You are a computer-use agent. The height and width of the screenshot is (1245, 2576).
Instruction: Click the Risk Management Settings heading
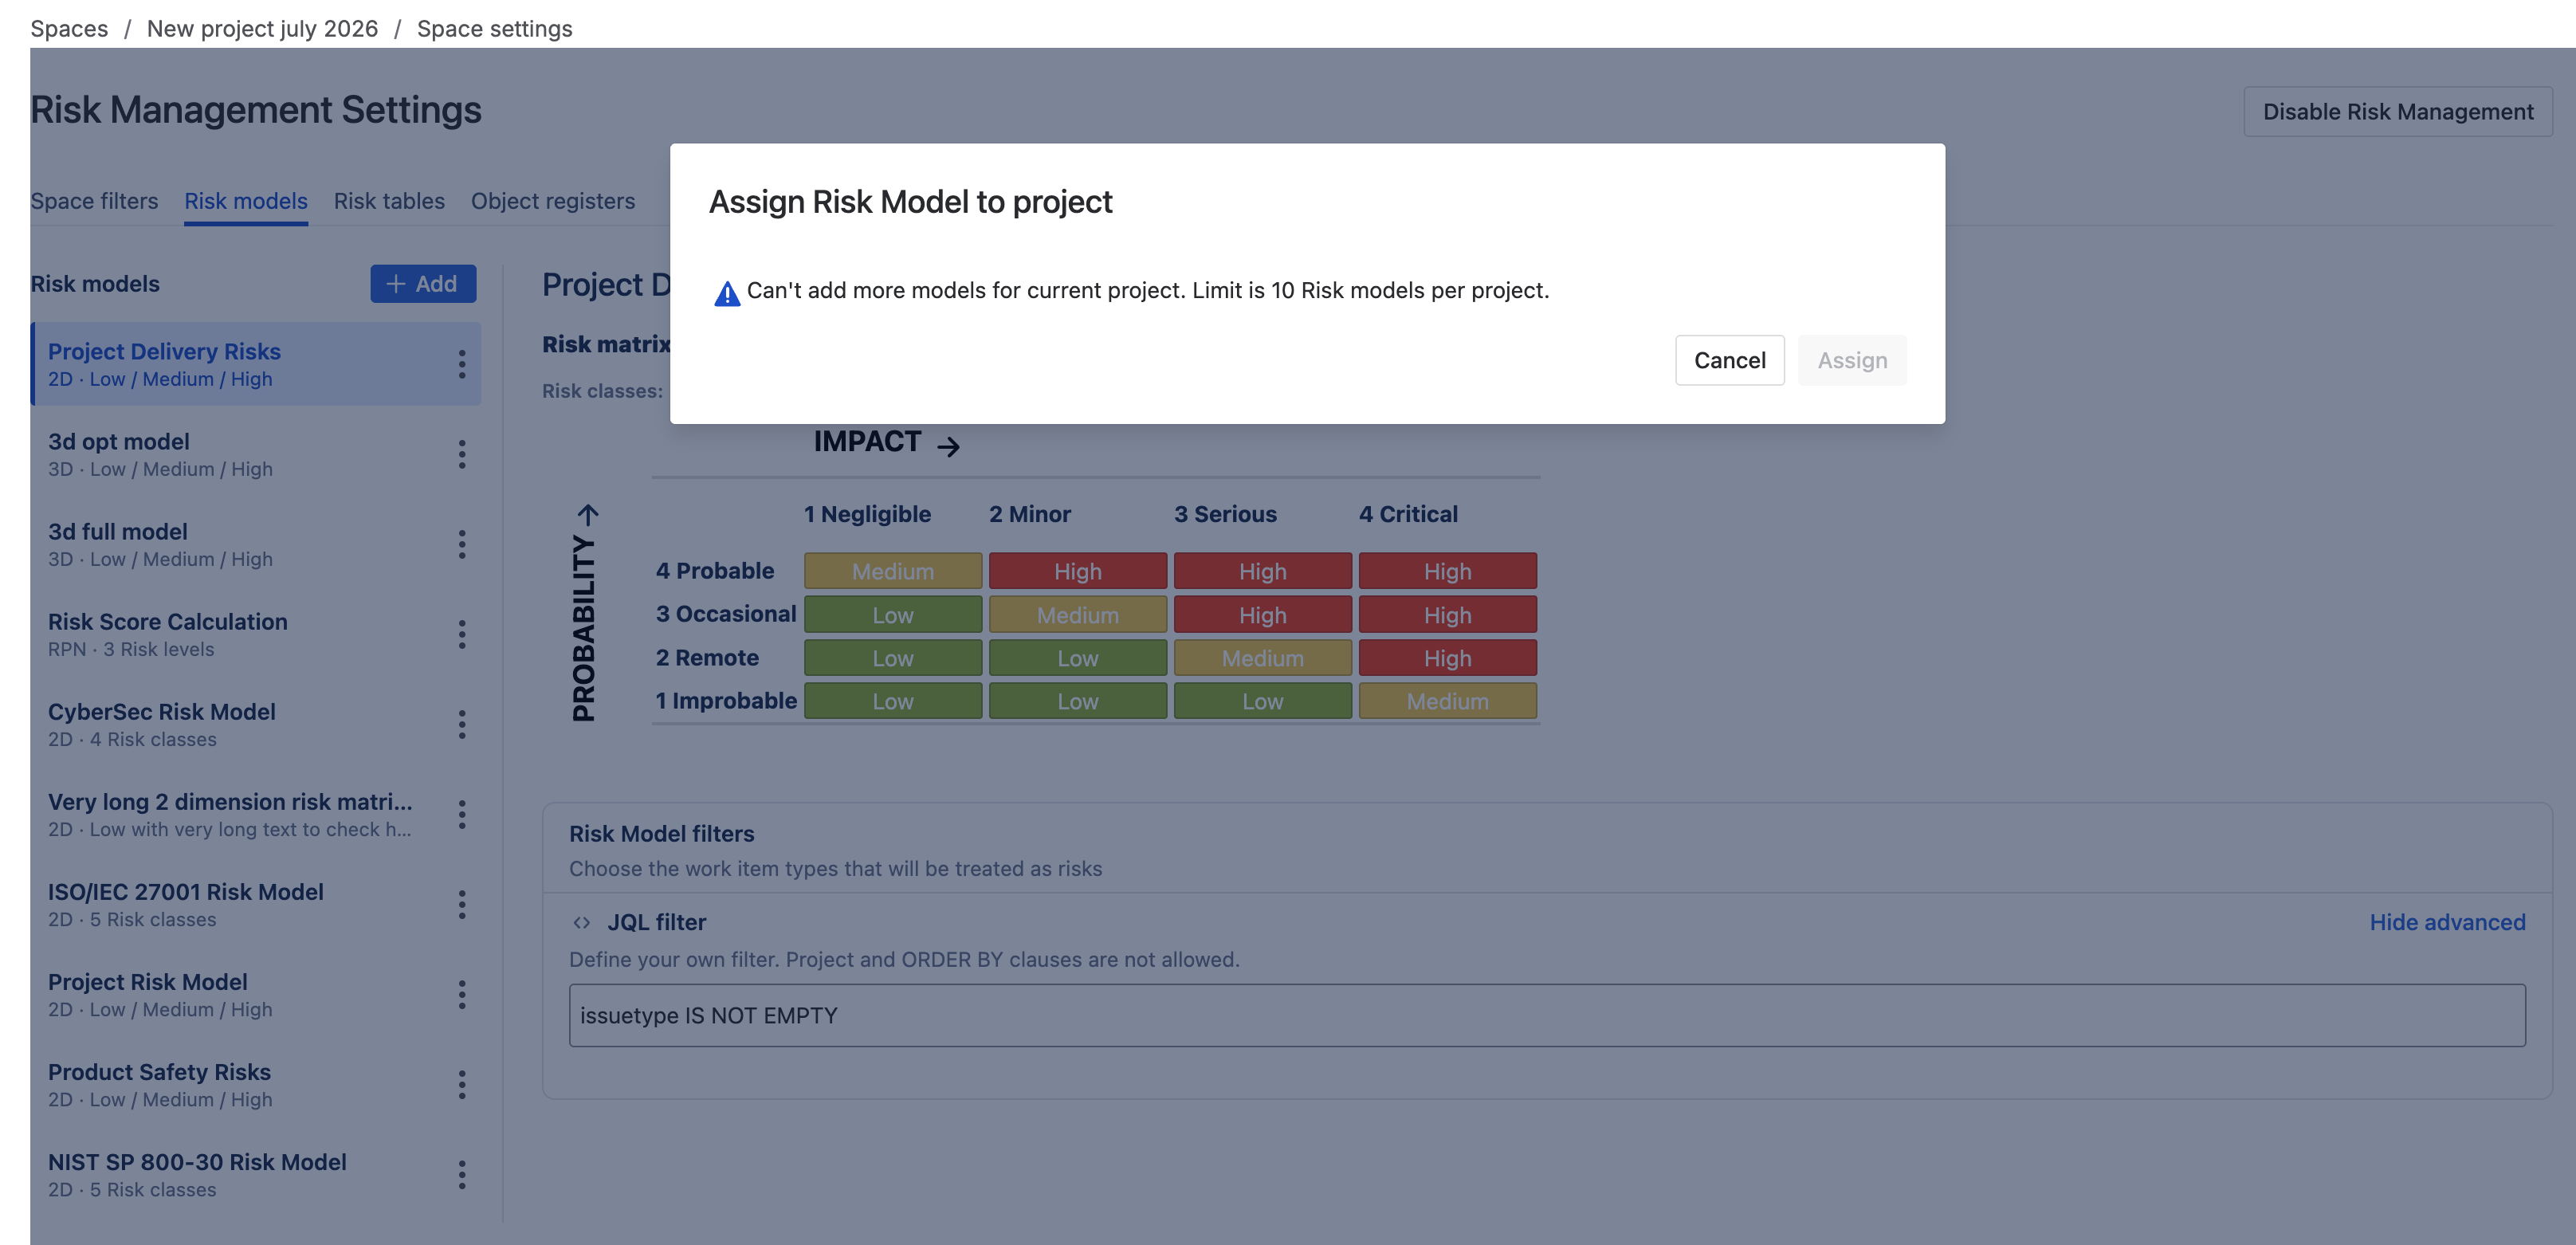(x=256, y=110)
